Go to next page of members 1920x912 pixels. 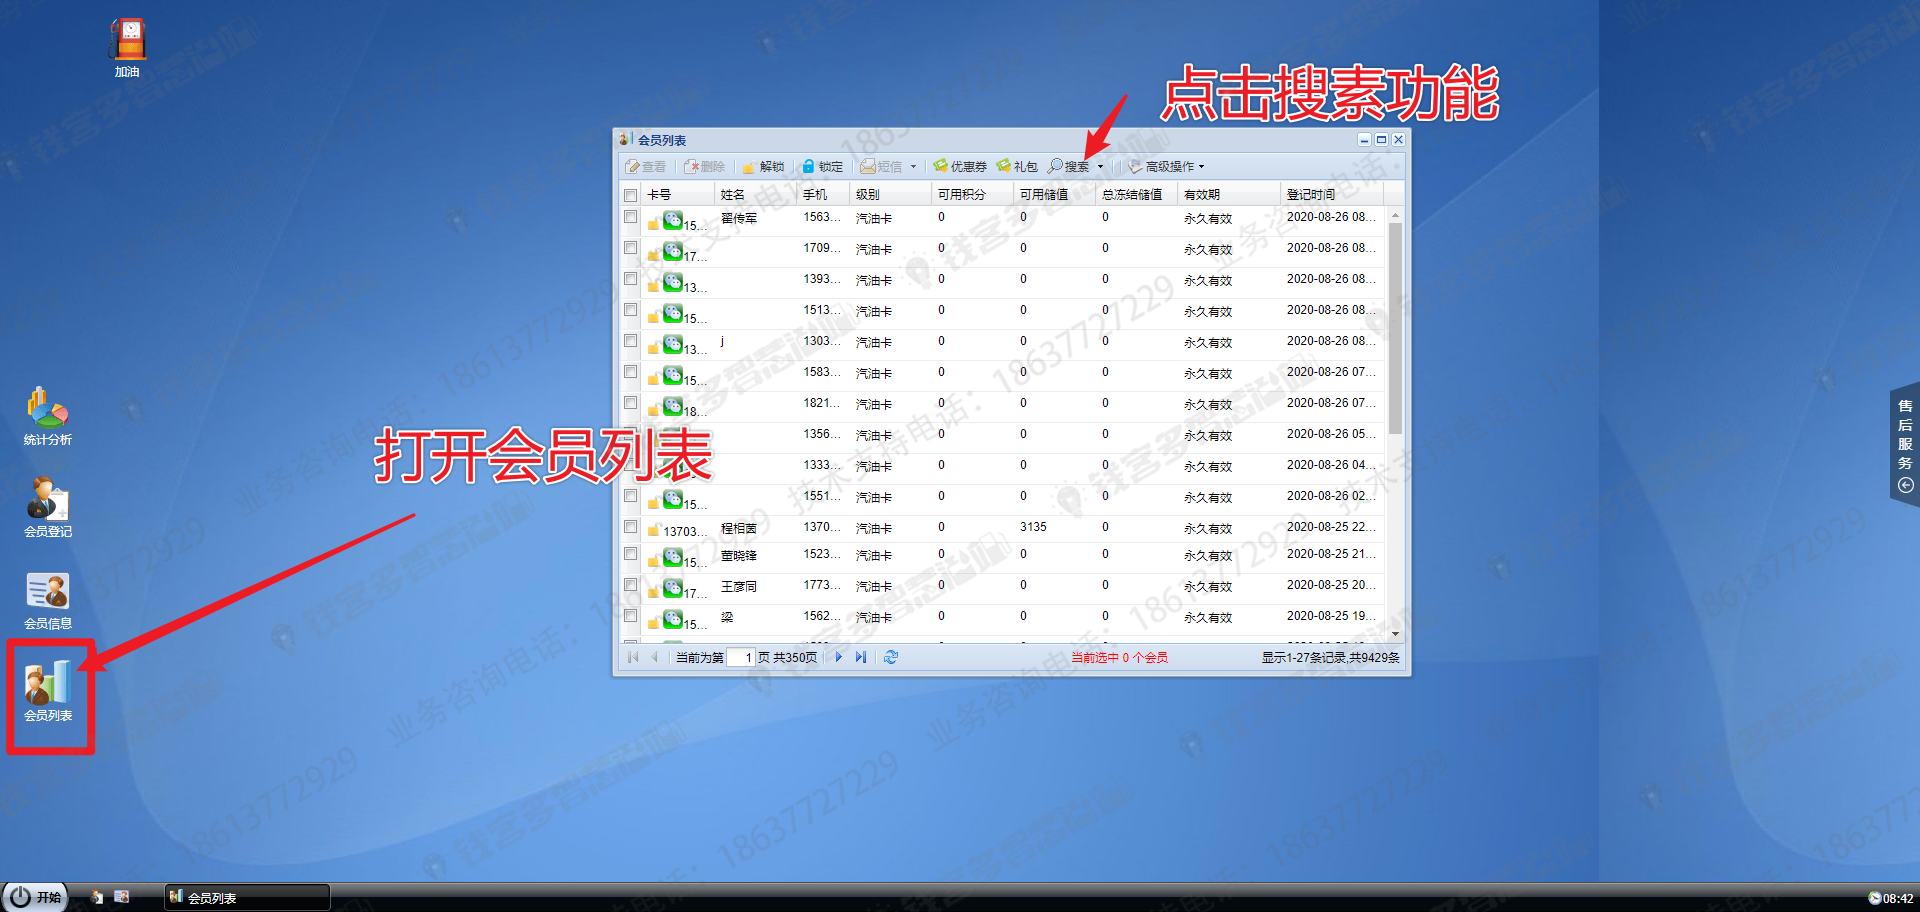(839, 657)
